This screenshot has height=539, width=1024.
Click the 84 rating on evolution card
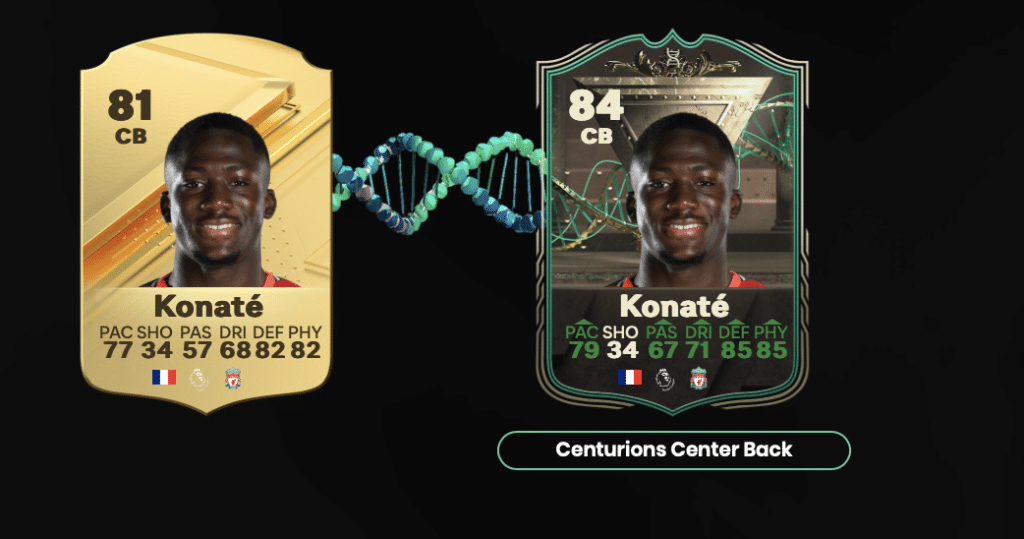coord(596,106)
